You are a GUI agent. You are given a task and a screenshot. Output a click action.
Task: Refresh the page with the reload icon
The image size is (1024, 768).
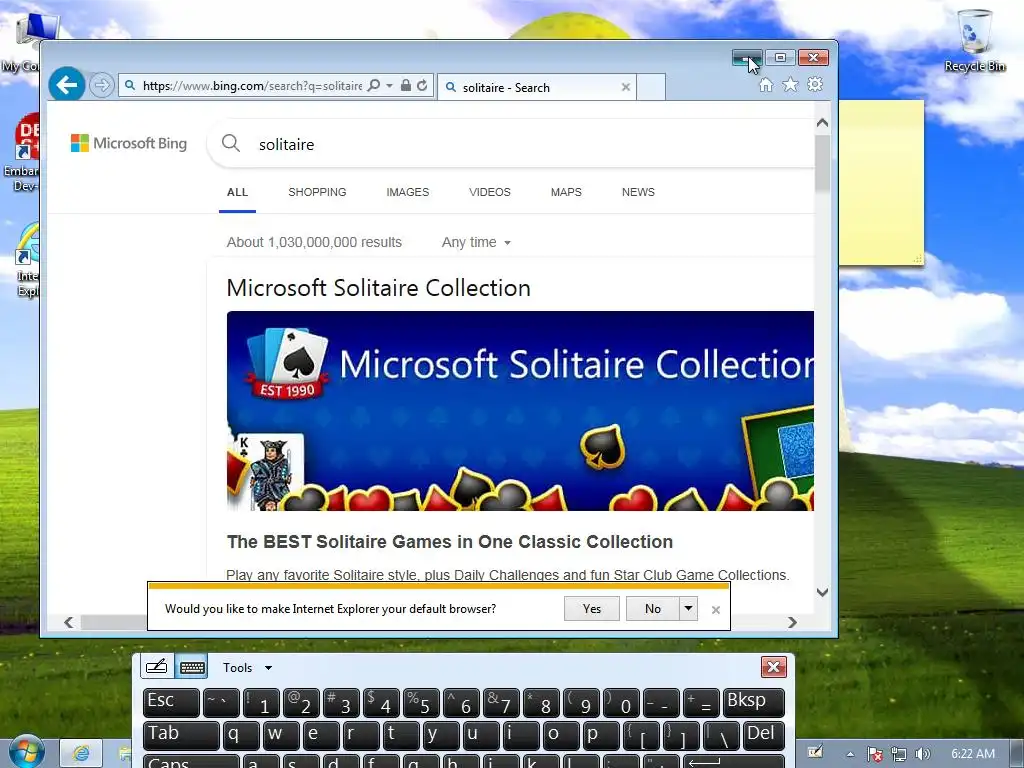click(423, 86)
